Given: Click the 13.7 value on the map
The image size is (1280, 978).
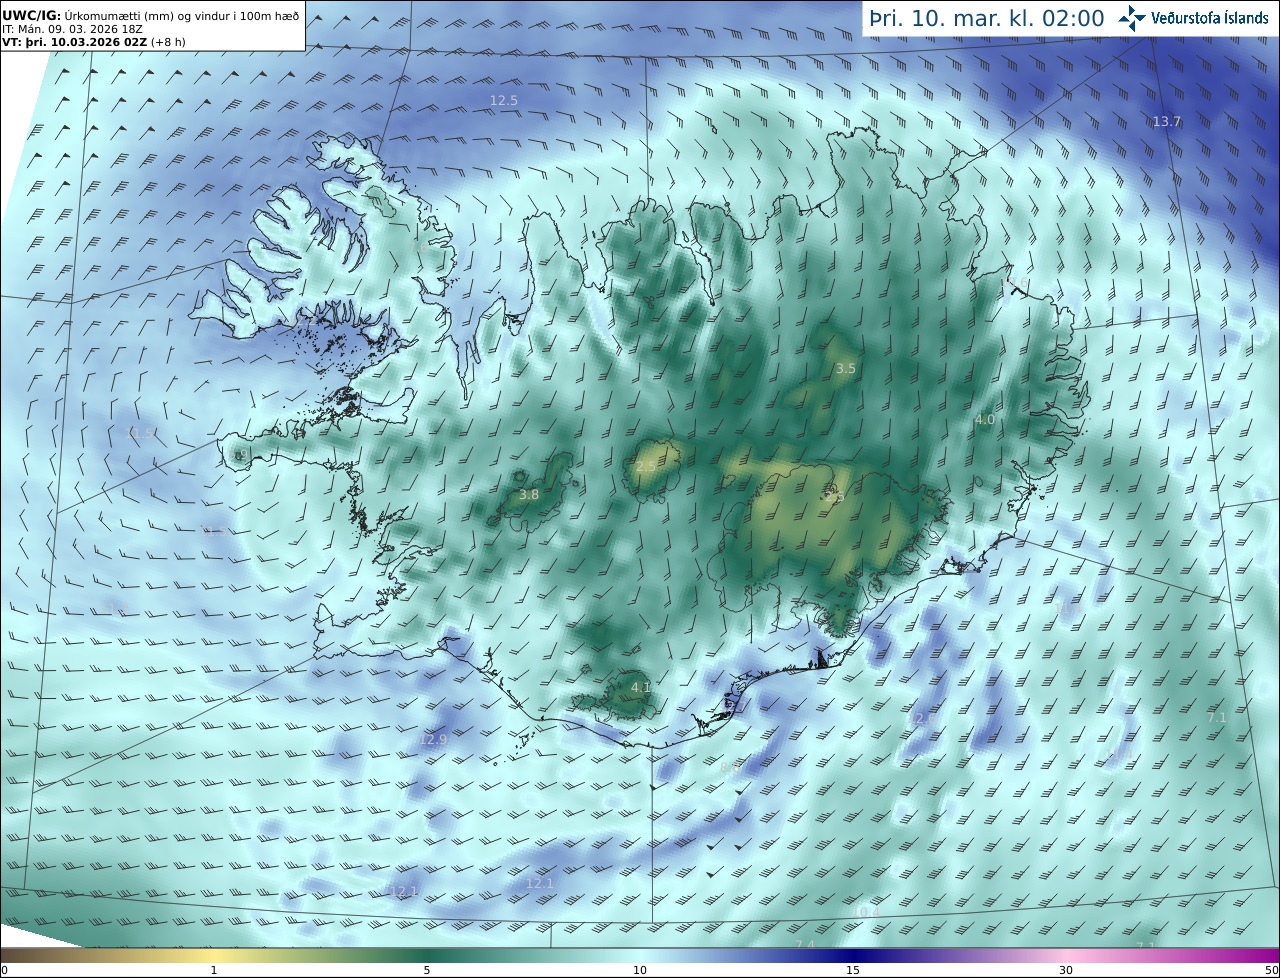Looking at the screenshot, I should pos(1167,122).
